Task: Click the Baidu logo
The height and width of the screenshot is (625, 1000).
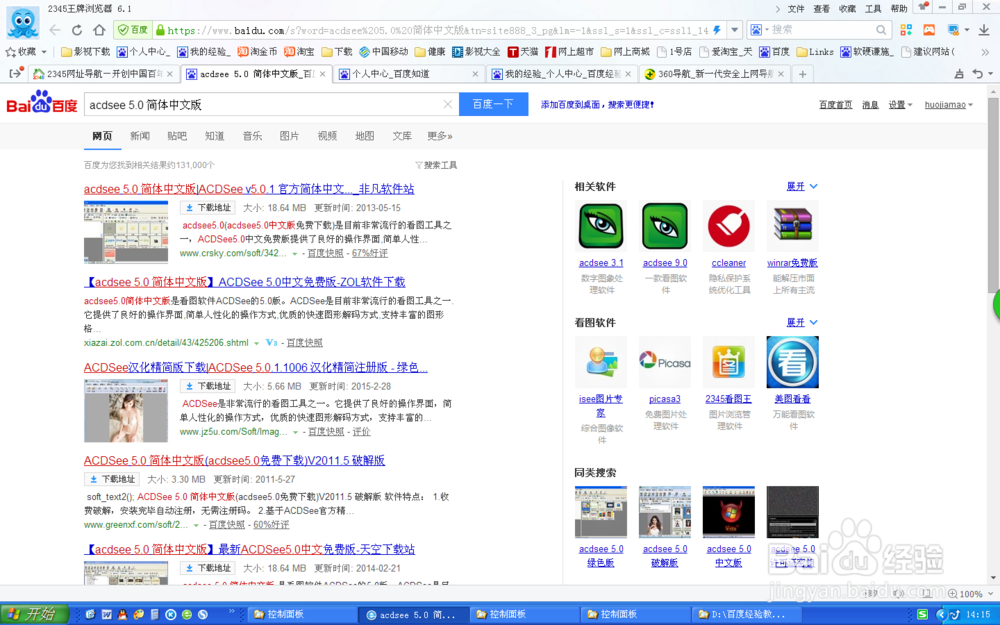Action: pyautogui.click(x=41, y=103)
